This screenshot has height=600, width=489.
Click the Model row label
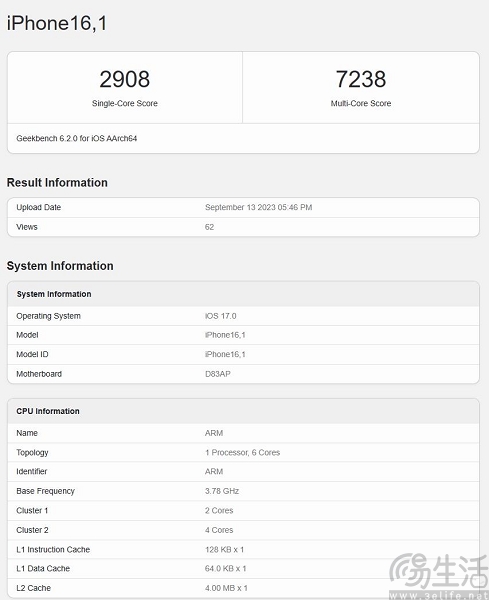tap(27, 335)
